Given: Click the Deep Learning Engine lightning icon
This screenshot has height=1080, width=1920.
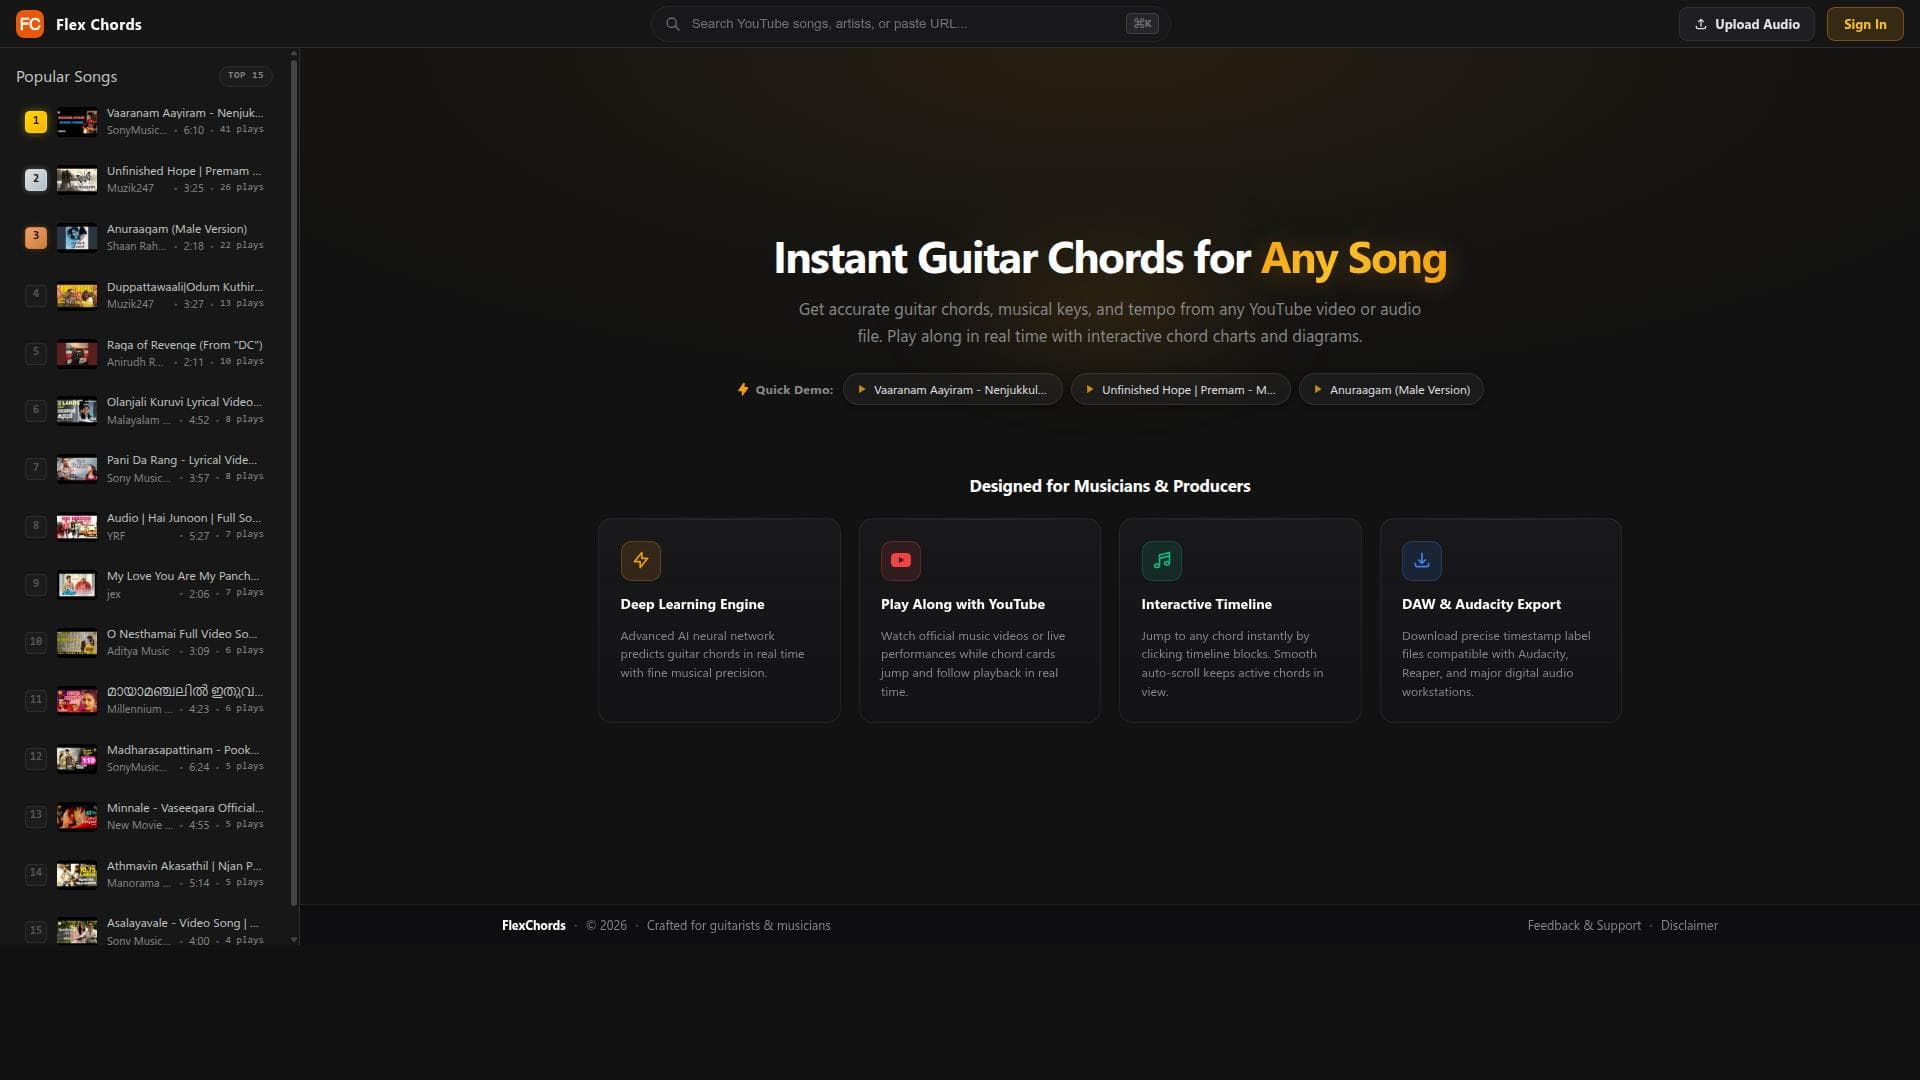Looking at the screenshot, I should (x=641, y=561).
